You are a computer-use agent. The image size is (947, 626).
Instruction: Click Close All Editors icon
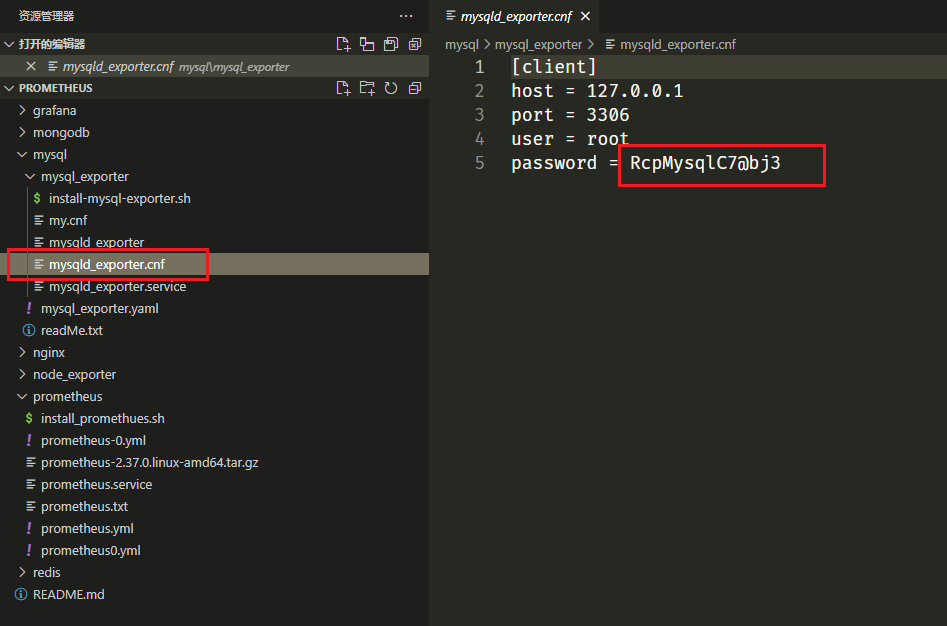[x=414, y=44]
